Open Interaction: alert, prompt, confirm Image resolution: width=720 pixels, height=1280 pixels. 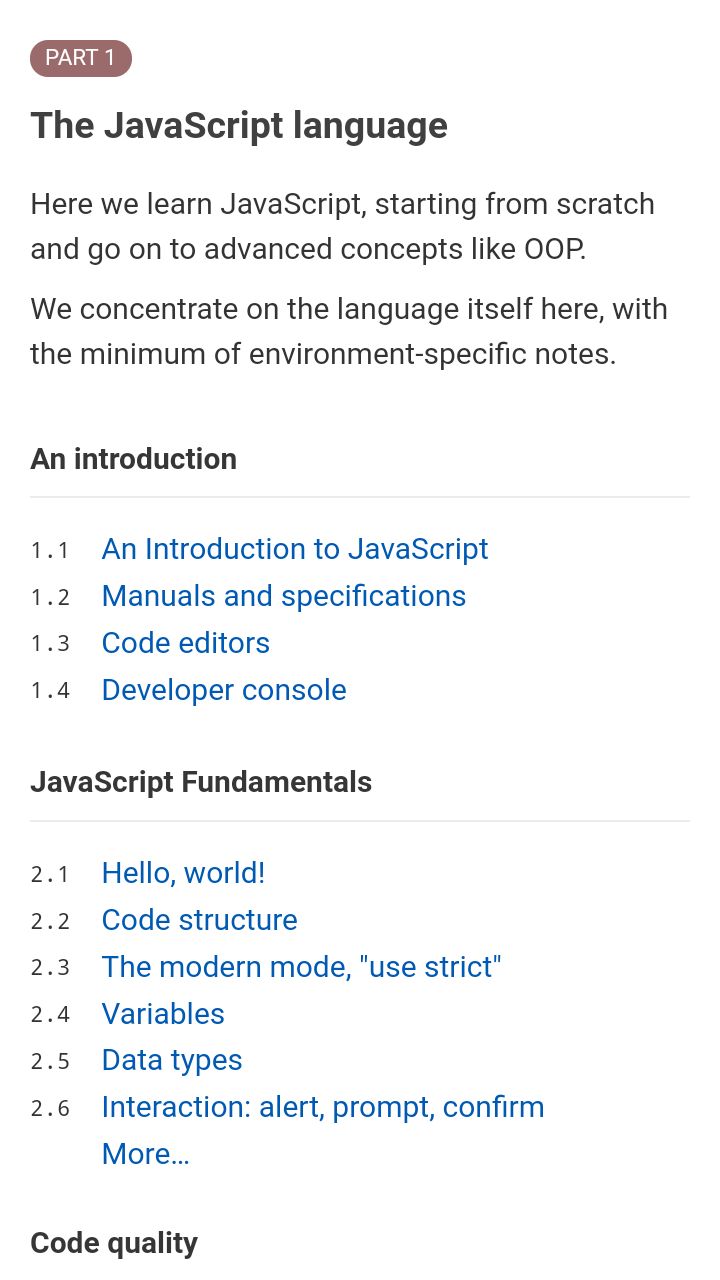323,1107
